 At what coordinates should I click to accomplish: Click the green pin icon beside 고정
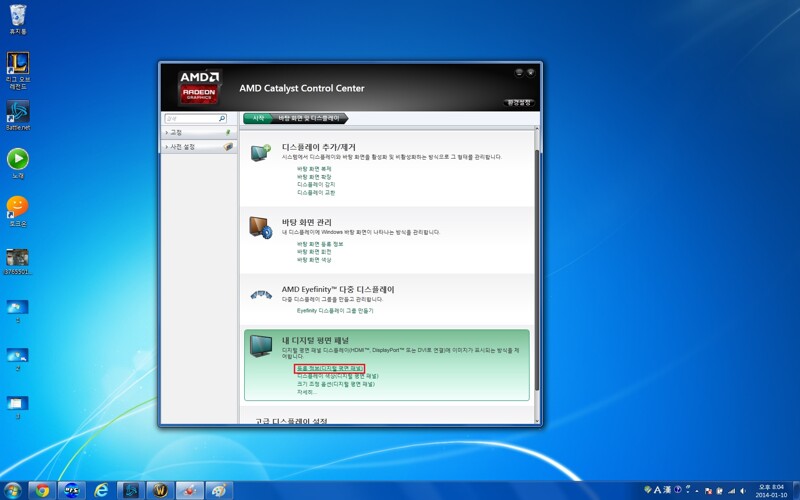click(x=228, y=132)
